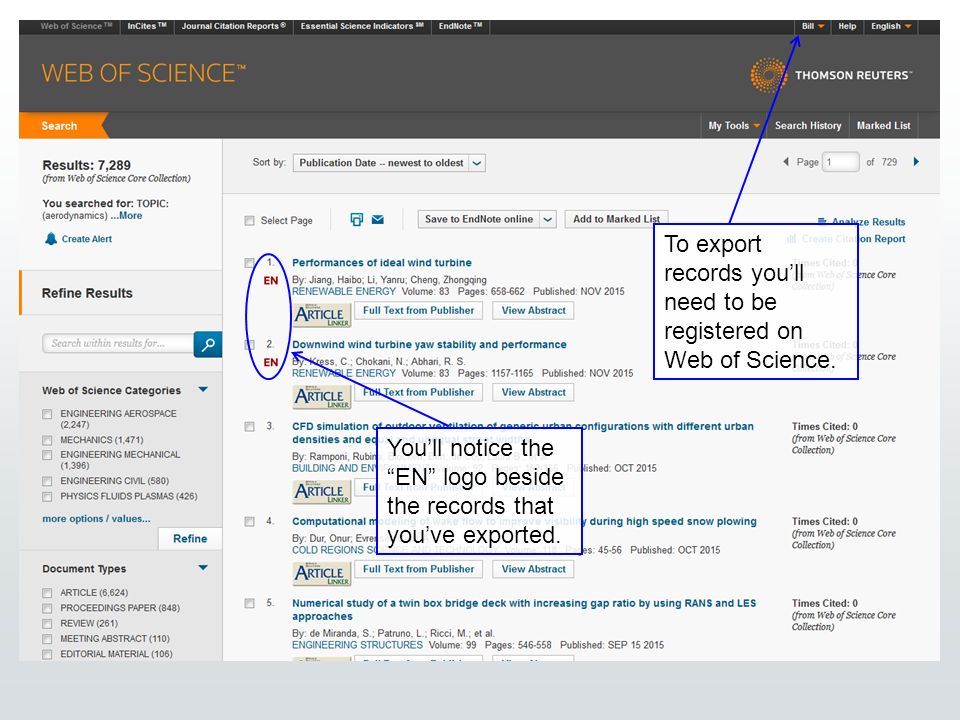
Task: Click the Search within results input field
Action: [x=118, y=343]
